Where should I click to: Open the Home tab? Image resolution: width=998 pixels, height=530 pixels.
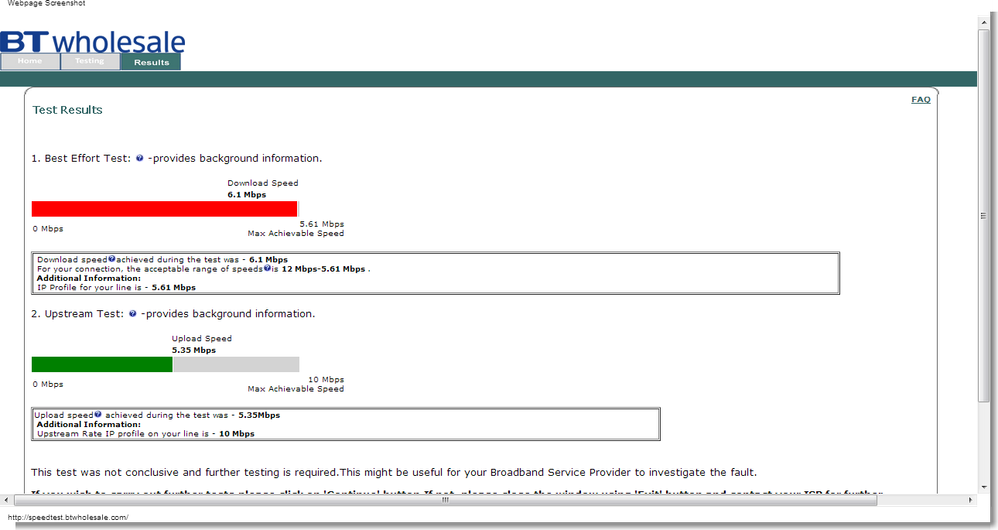[x=30, y=62]
